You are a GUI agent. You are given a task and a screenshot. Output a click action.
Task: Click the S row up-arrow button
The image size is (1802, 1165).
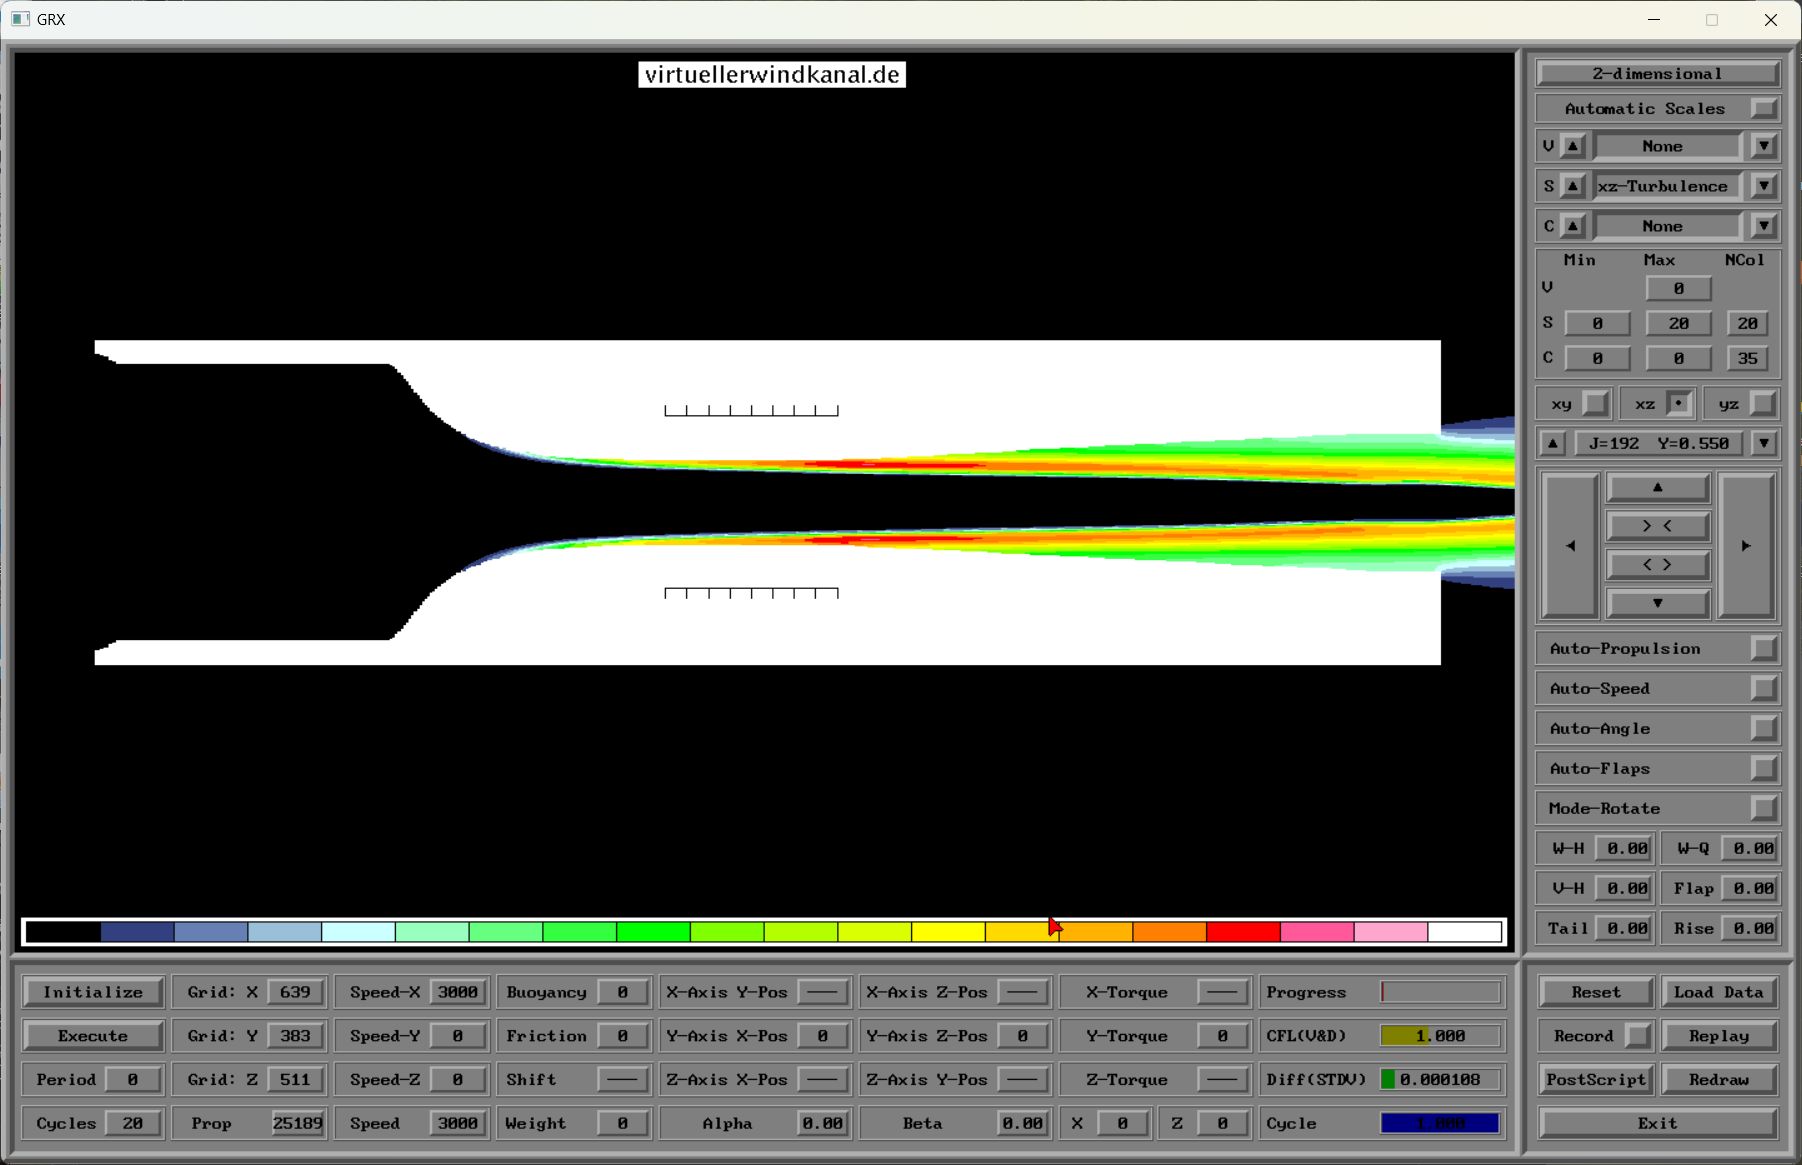click(1573, 186)
